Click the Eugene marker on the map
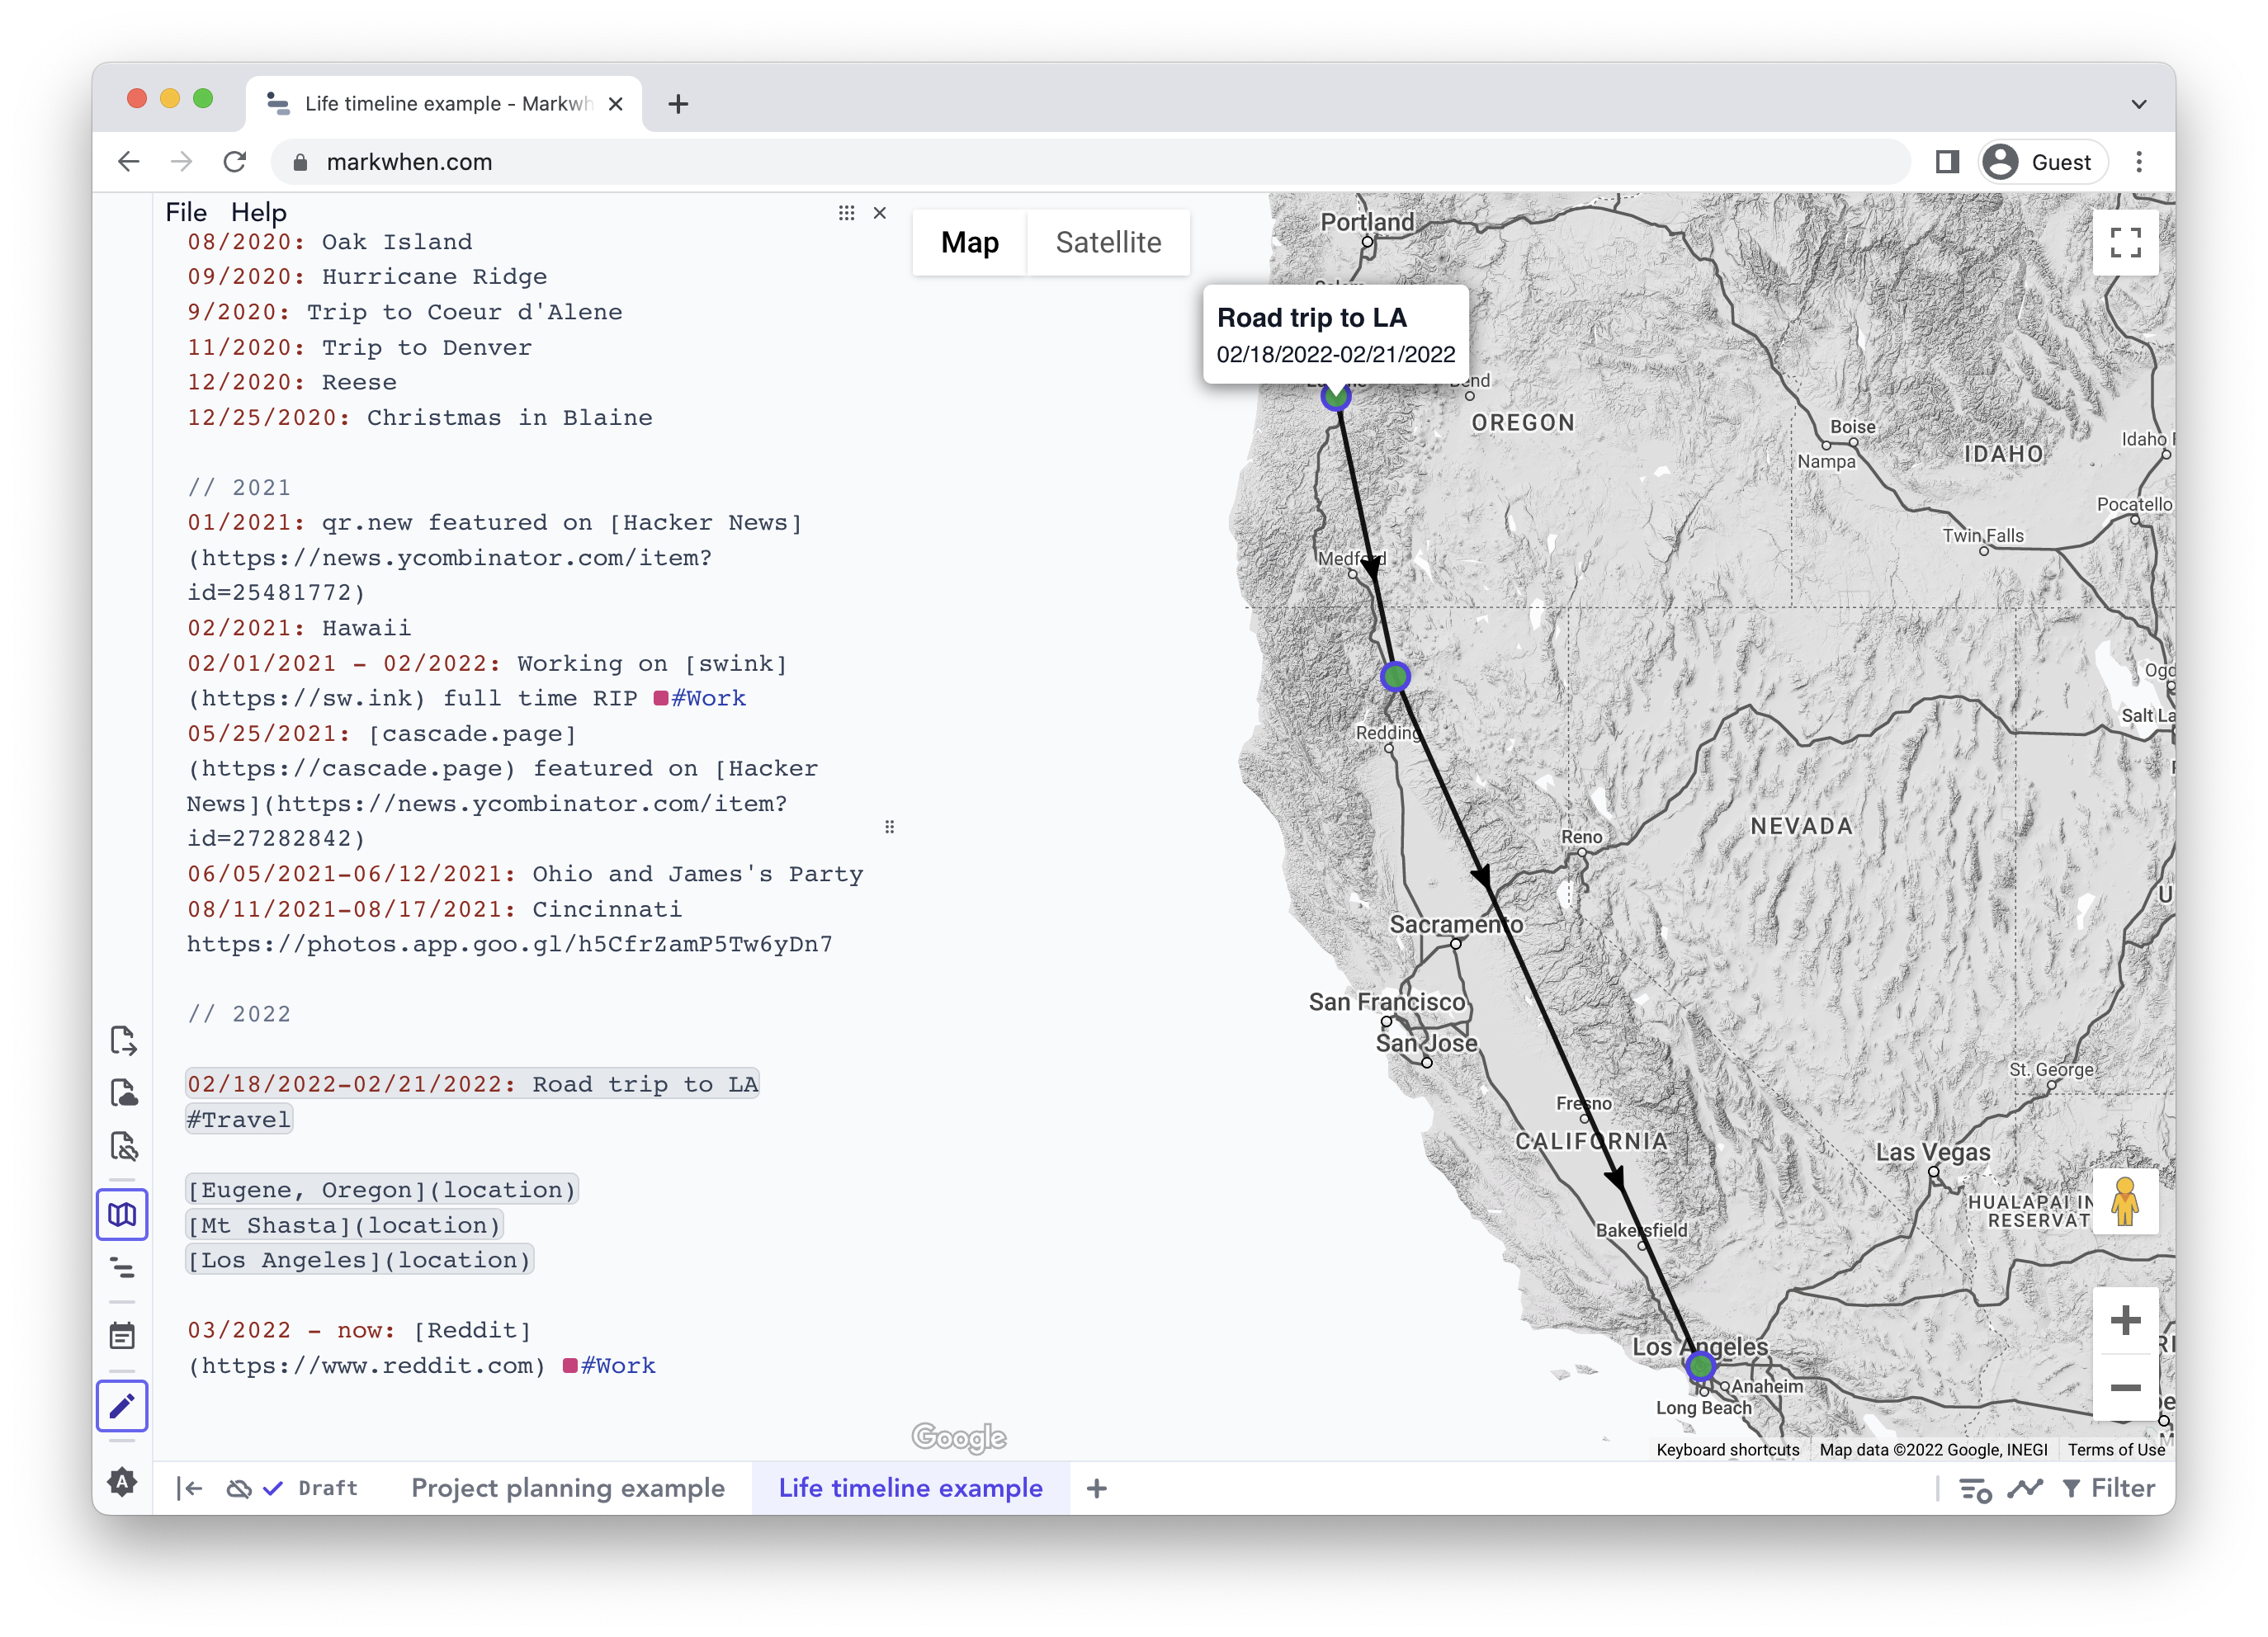This screenshot has height=1637, width=2268. point(1336,397)
